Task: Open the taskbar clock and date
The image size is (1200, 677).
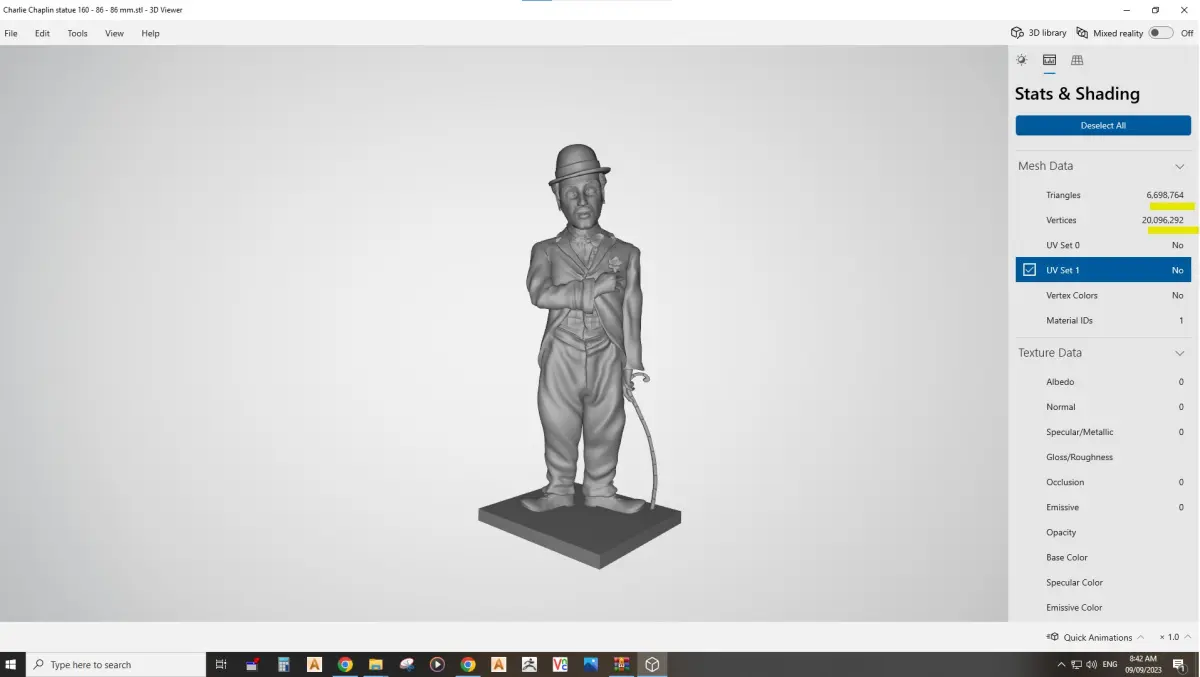Action: (1142, 664)
